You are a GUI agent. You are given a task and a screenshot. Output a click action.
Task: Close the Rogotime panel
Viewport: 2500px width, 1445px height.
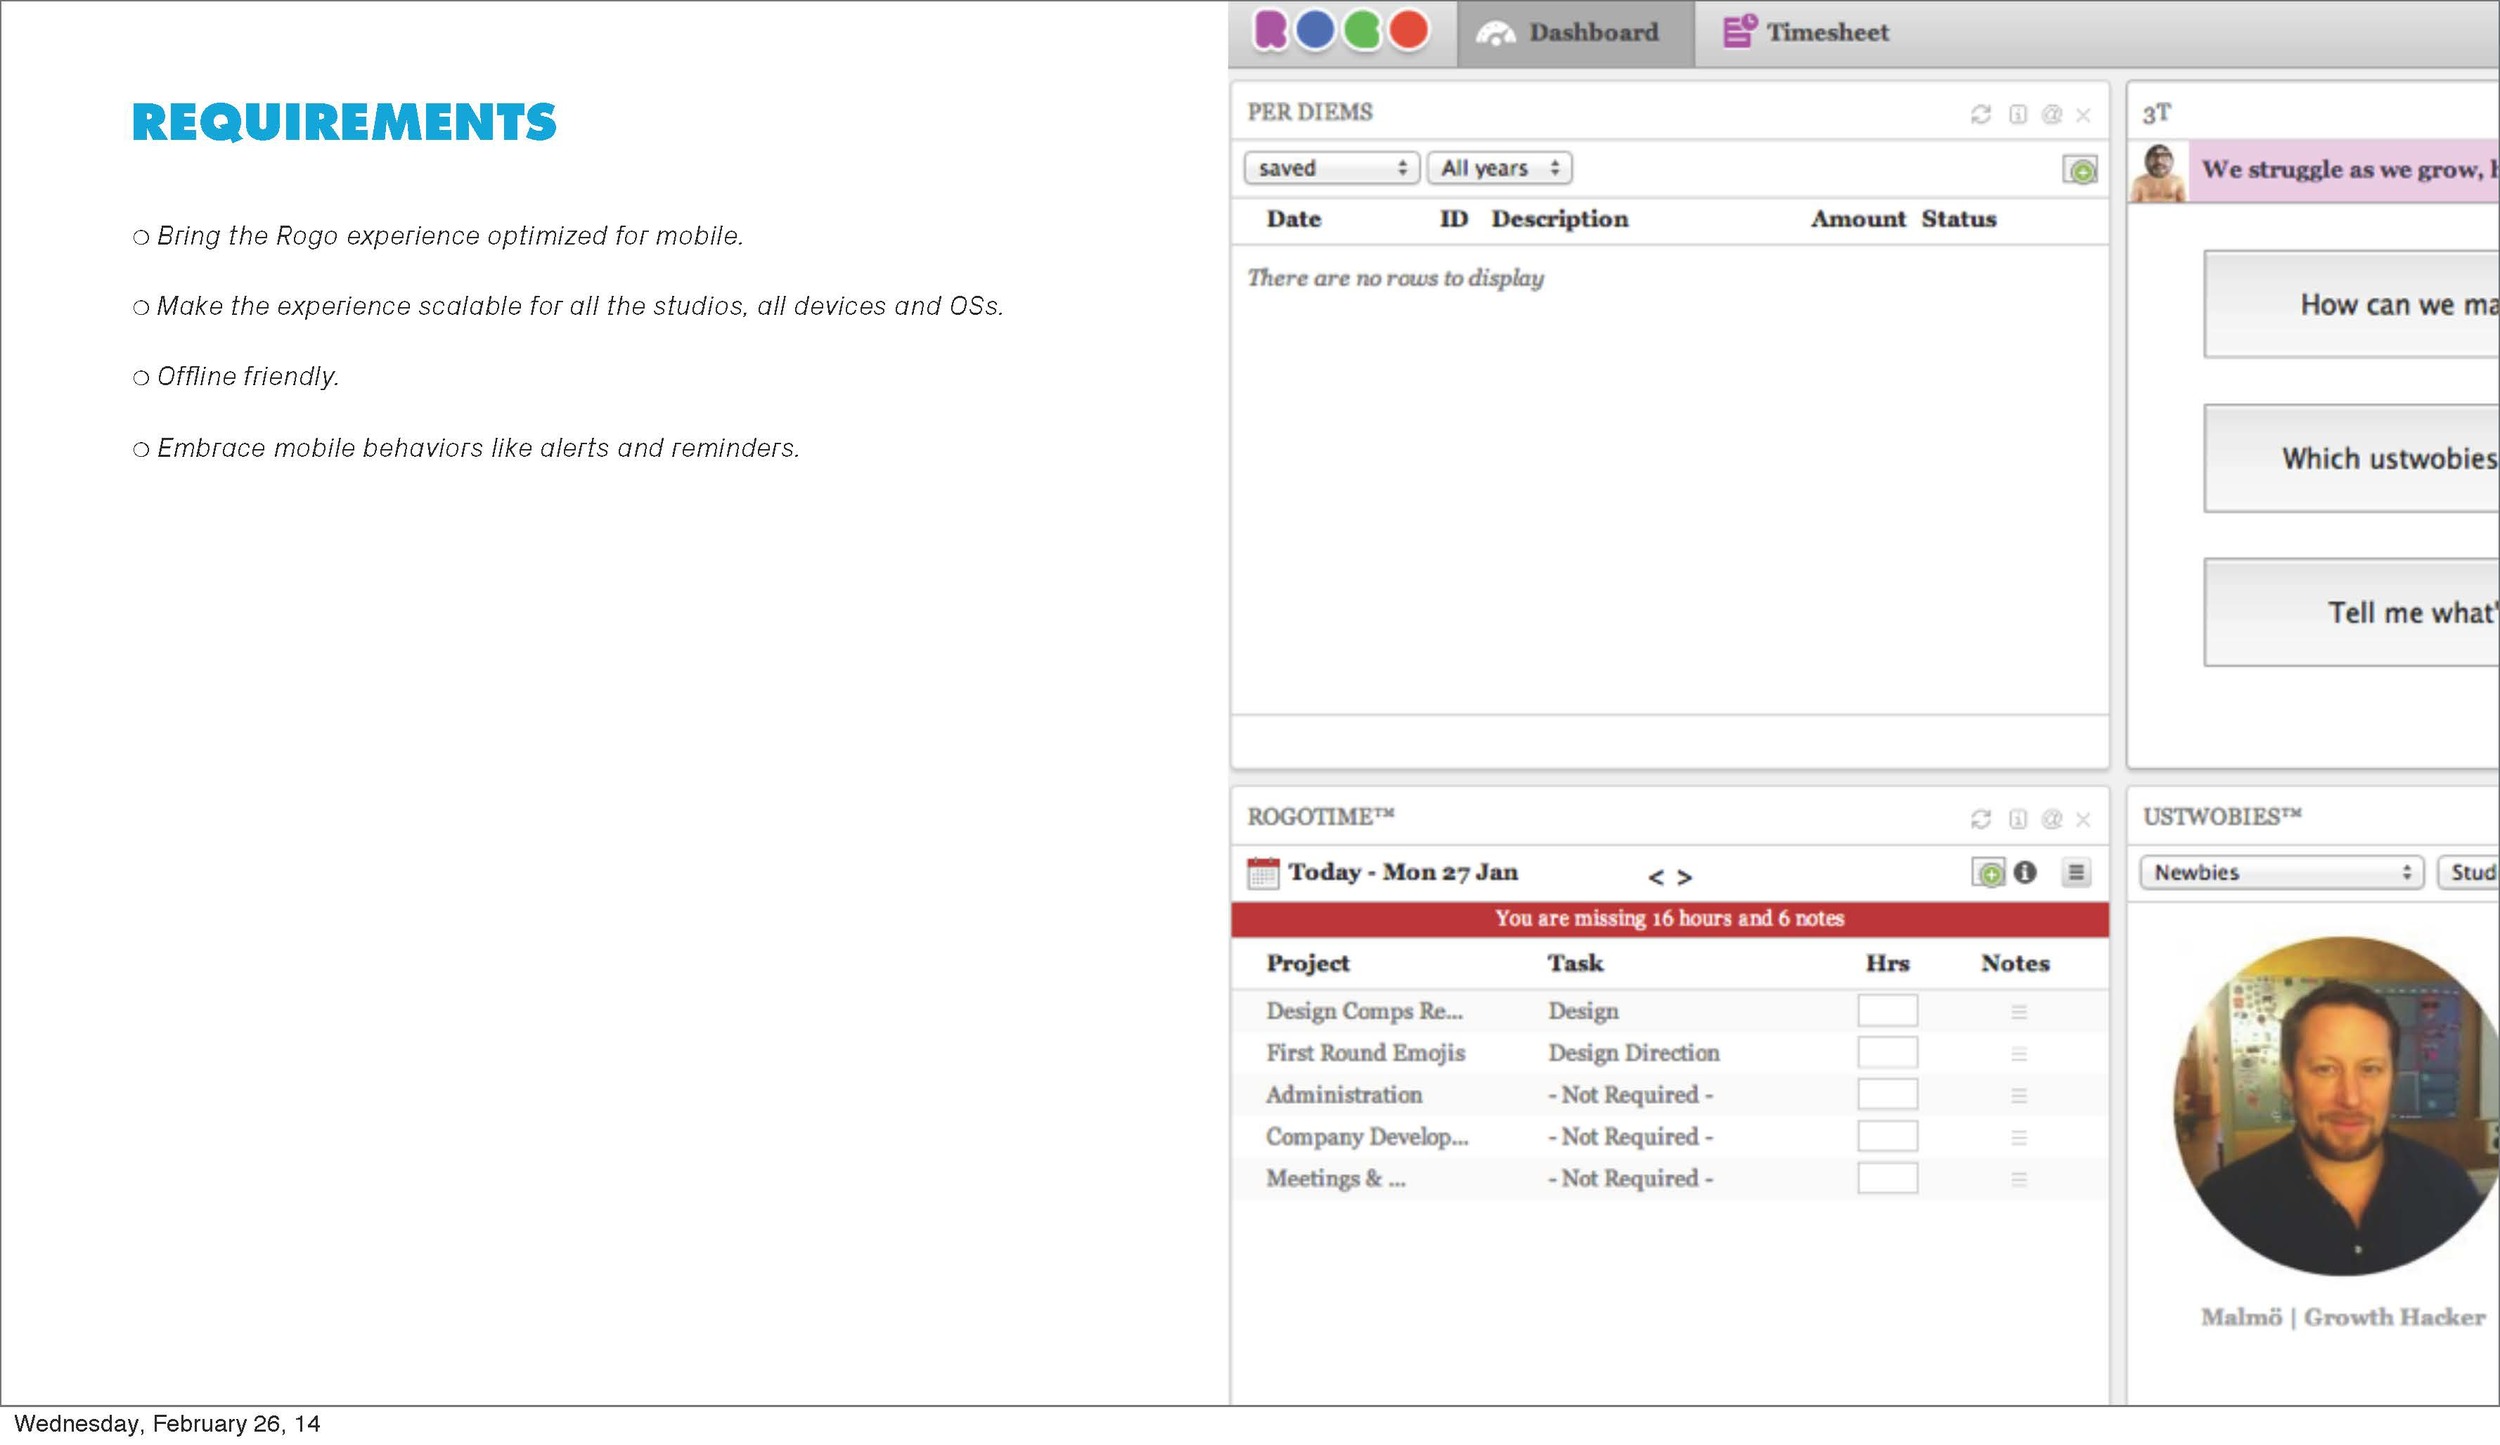2083,820
